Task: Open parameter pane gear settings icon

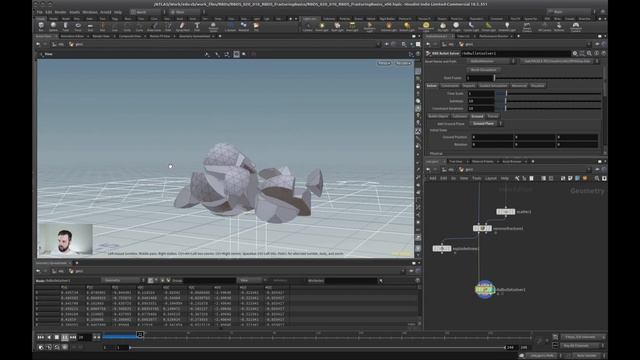Action: (x=575, y=53)
